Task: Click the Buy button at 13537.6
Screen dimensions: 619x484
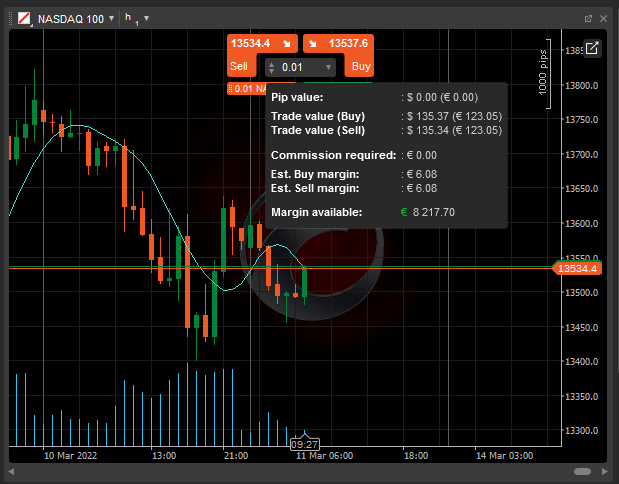Action: click(x=357, y=55)
